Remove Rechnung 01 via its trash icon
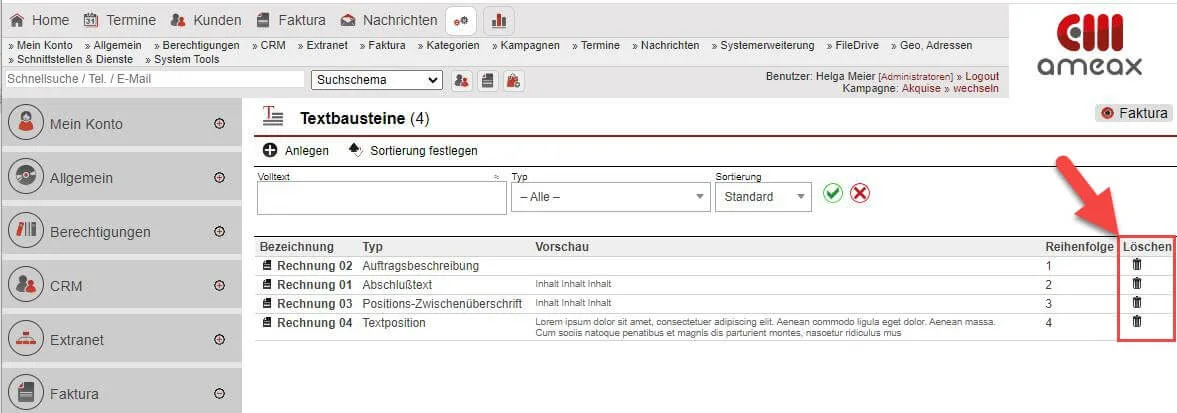1177x413 pixels. click(x=1136, y=284)
